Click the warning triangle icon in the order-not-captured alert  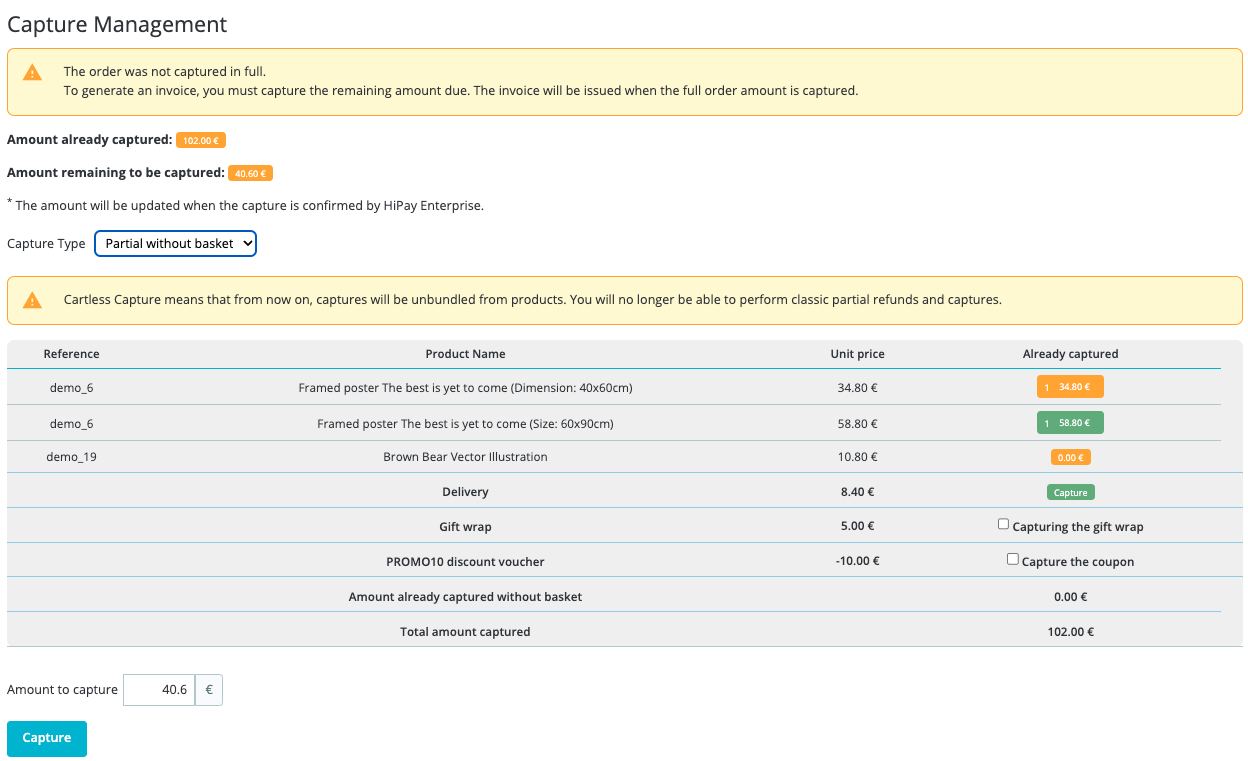[33, 72]
